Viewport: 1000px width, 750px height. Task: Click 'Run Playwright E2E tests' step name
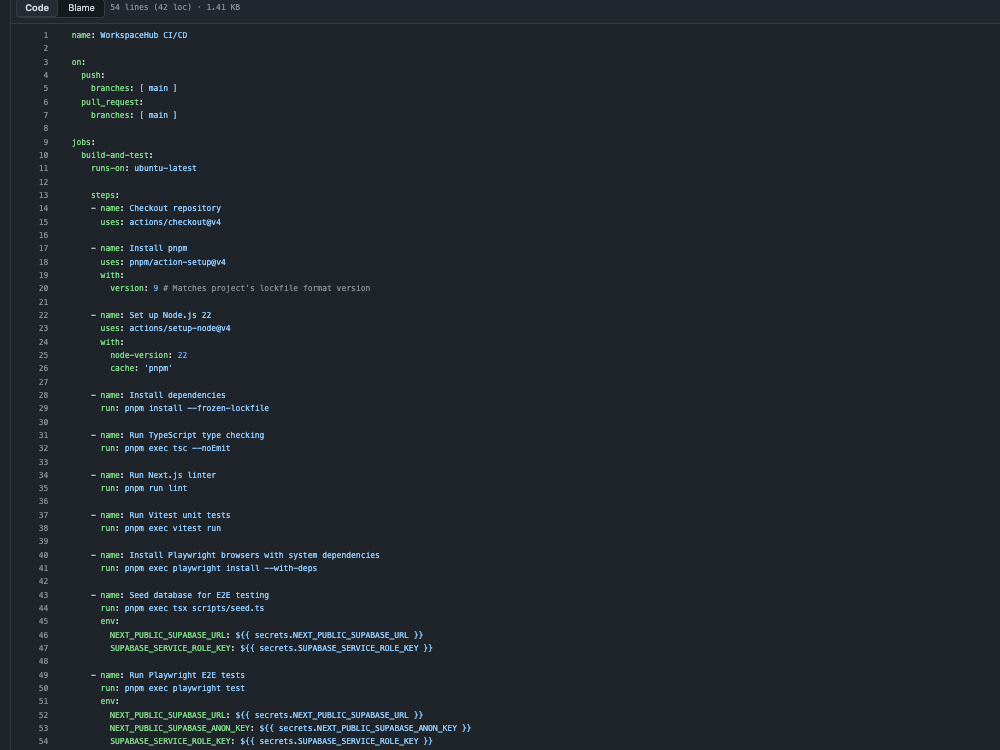[187, 675]
